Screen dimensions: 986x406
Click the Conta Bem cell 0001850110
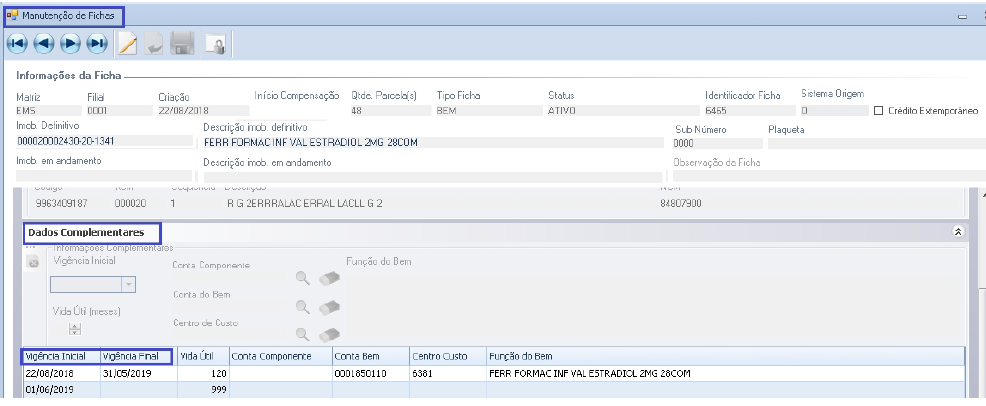coord(371,373)
